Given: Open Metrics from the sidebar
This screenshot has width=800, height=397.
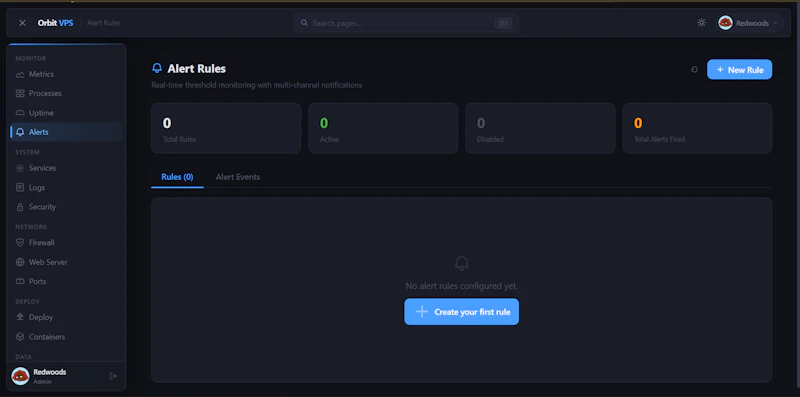Looking at the screenshot, I should pyautogui.click(x=66, y=74).
